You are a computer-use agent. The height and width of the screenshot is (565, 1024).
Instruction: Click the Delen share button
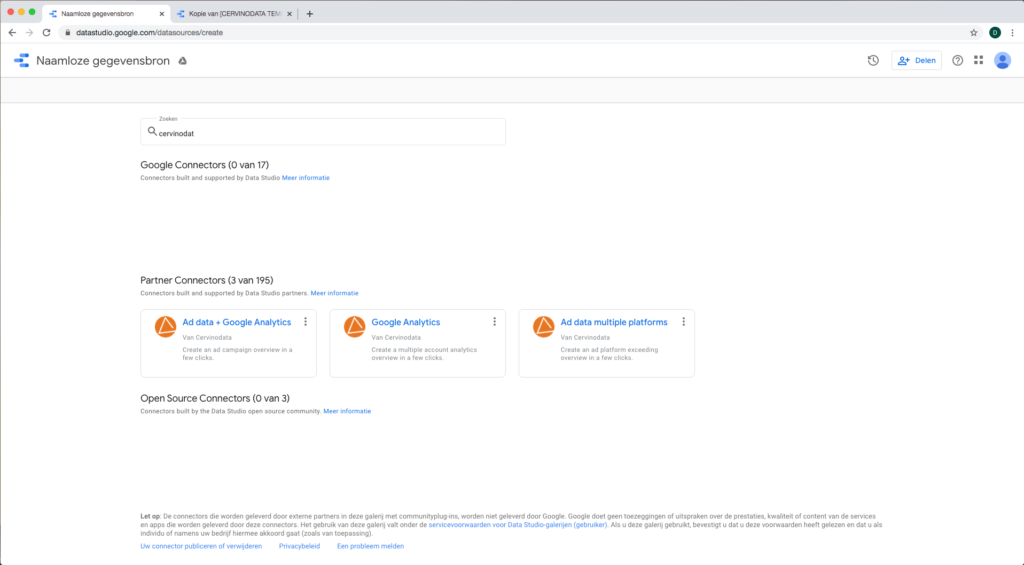[916, 60]
